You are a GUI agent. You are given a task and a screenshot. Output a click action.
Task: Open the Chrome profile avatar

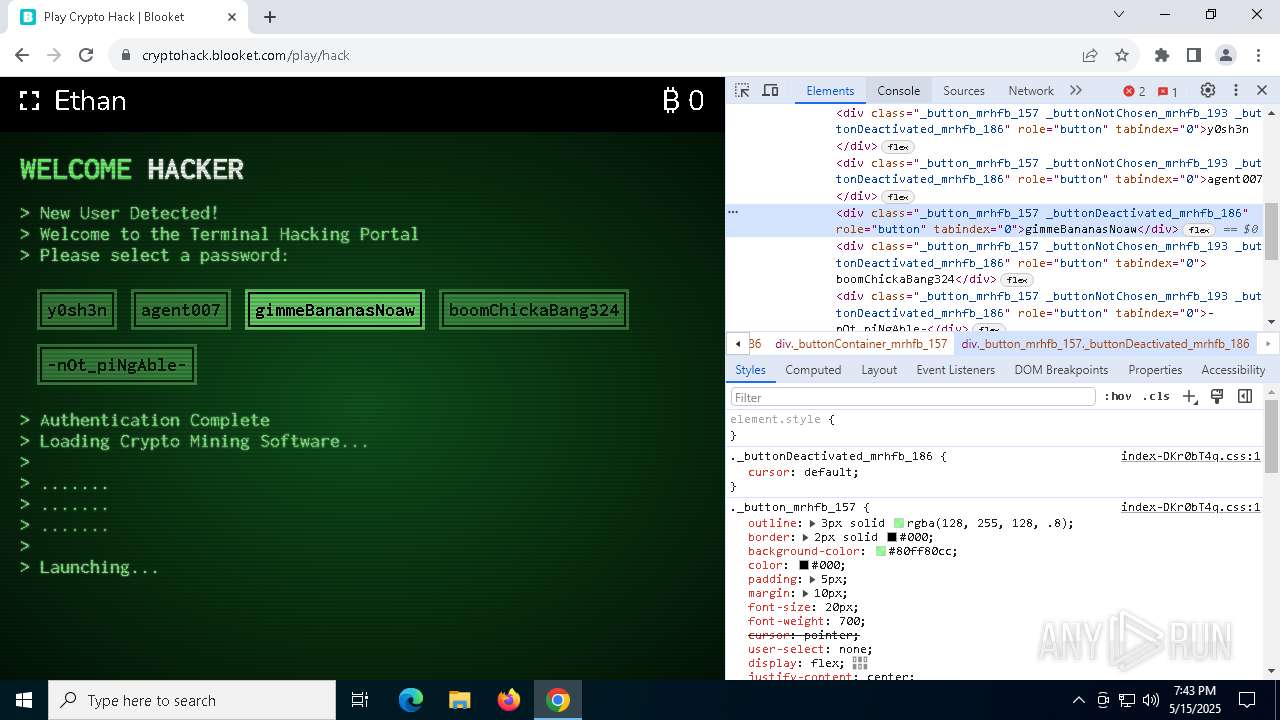[x=1226, y=55]
